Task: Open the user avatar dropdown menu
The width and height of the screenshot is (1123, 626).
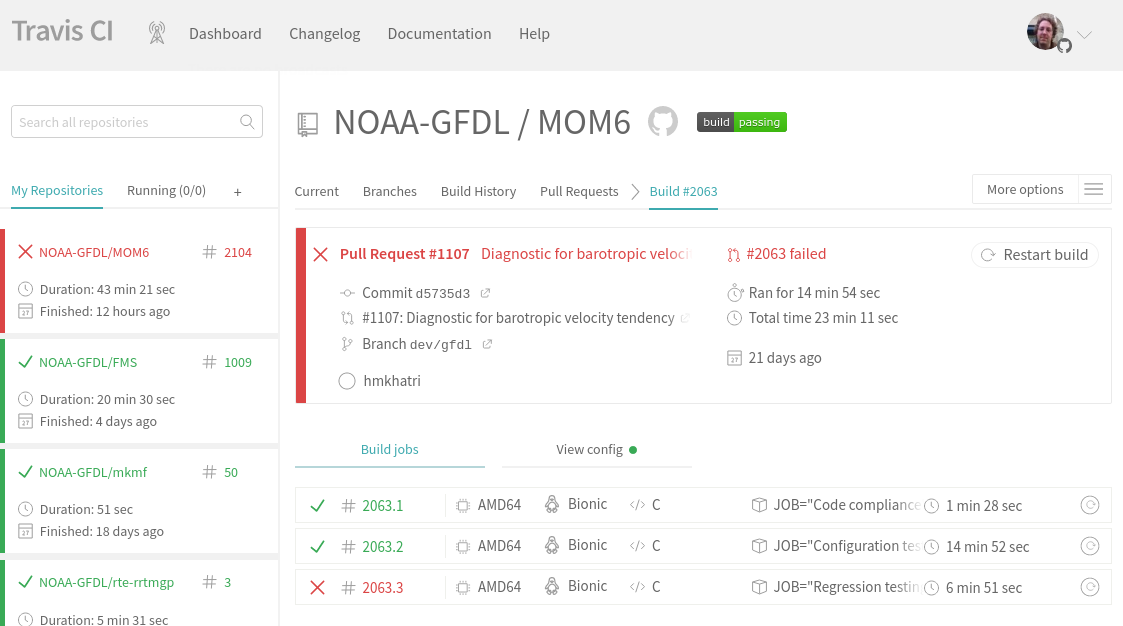Action: (1059, 33)
